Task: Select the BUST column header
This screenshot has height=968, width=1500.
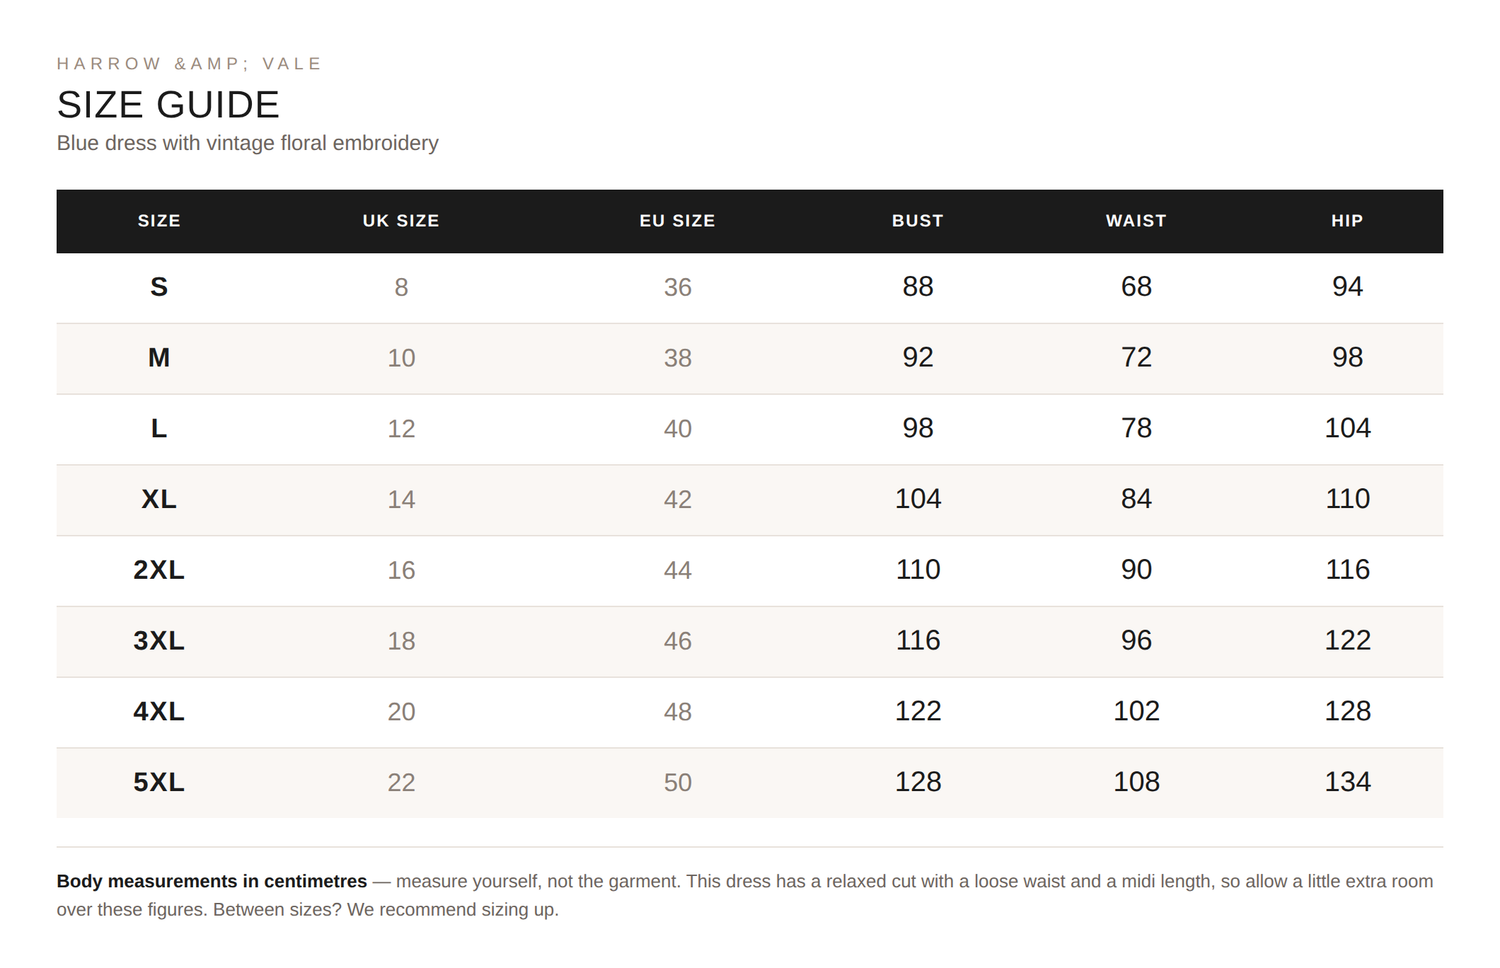Action: point(917,221)
